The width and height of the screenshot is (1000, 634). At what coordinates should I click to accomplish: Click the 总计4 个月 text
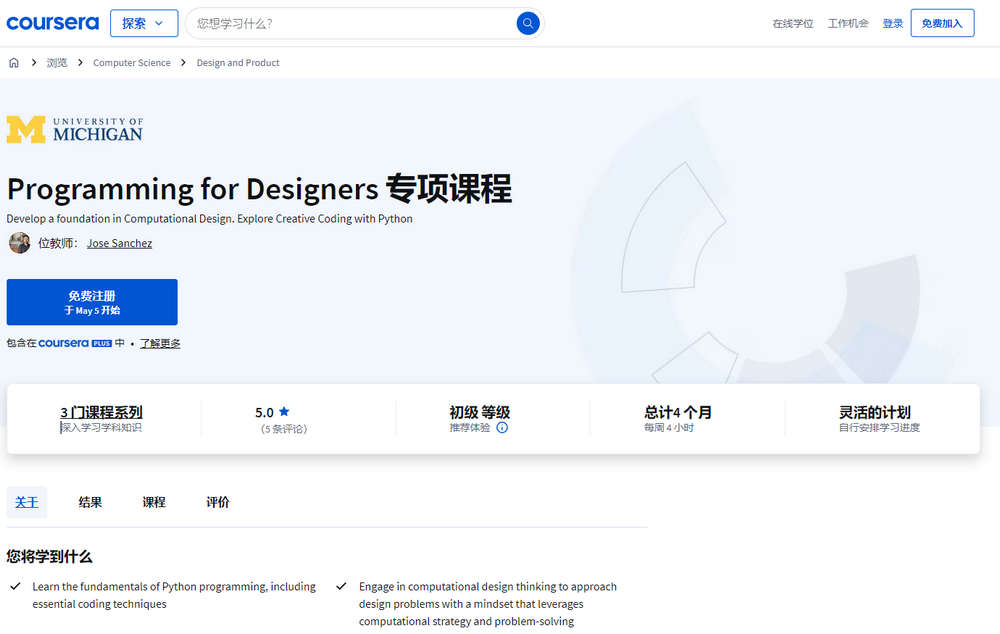point(677,412)
